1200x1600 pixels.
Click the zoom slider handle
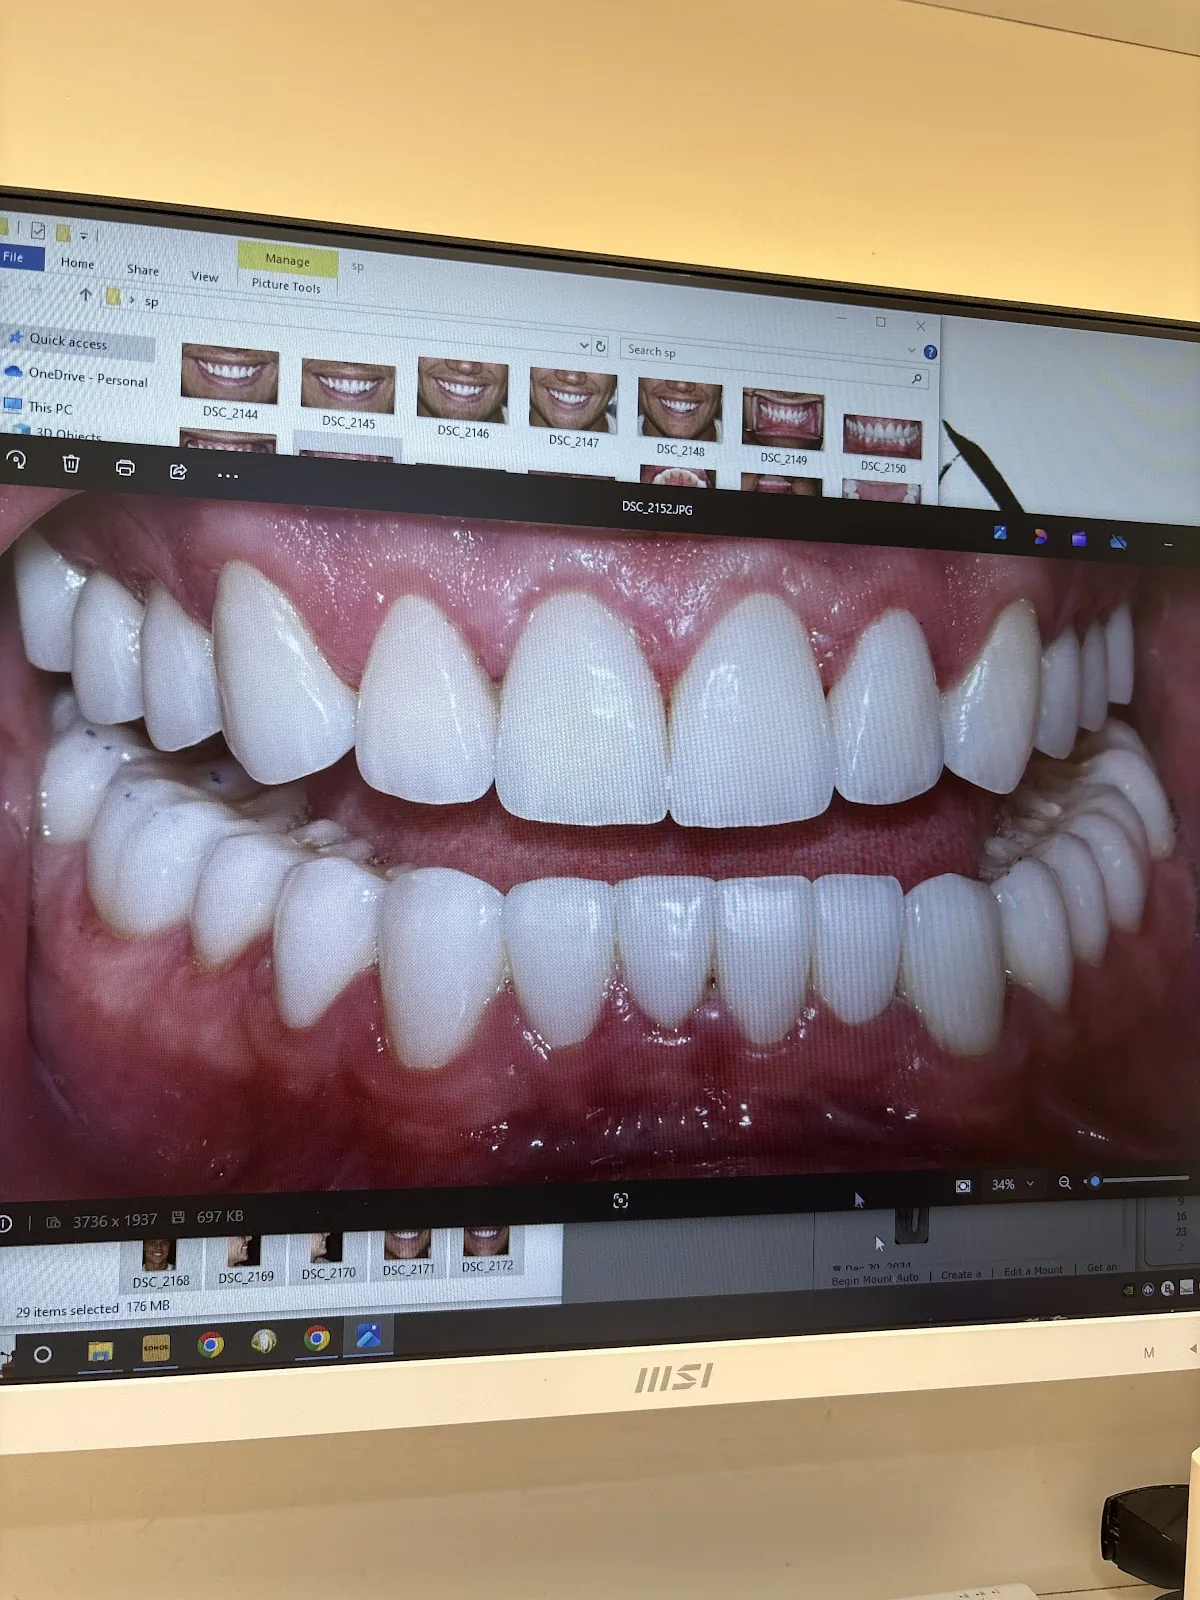[x=1095, y=1182]
